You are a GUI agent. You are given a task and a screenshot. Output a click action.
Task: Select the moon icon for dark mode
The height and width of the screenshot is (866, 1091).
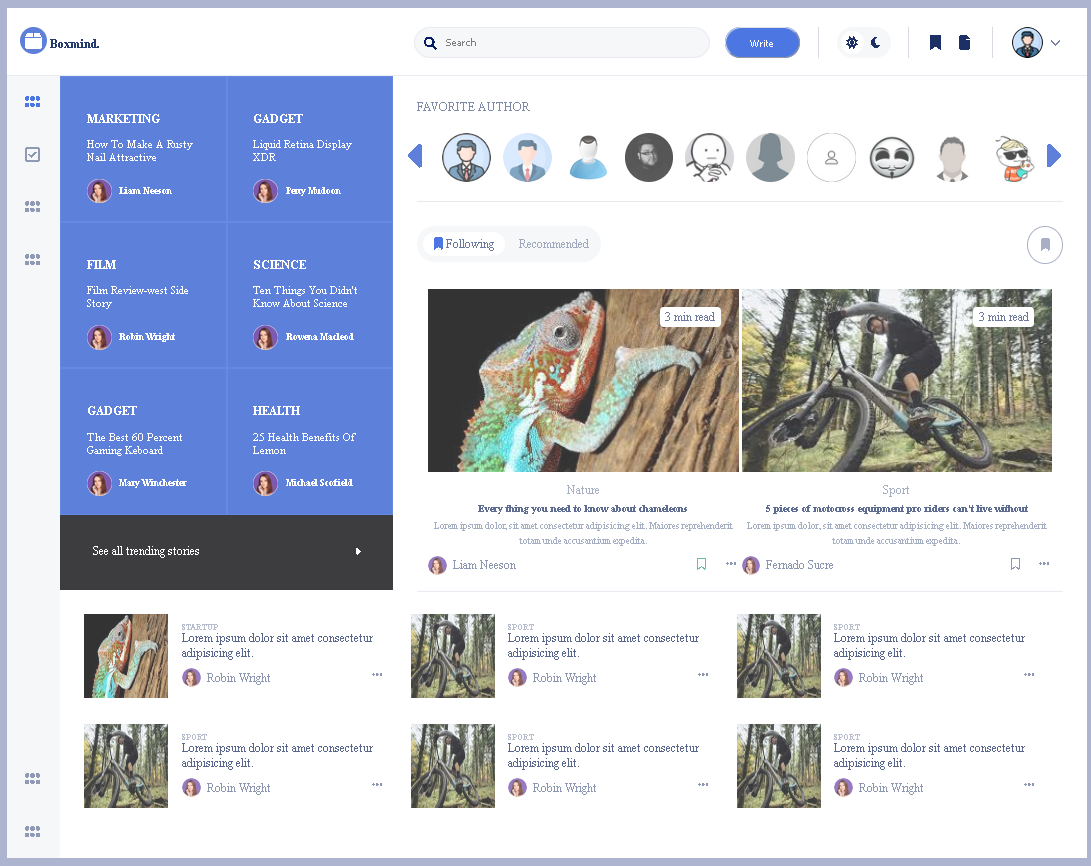coord(873,42)
